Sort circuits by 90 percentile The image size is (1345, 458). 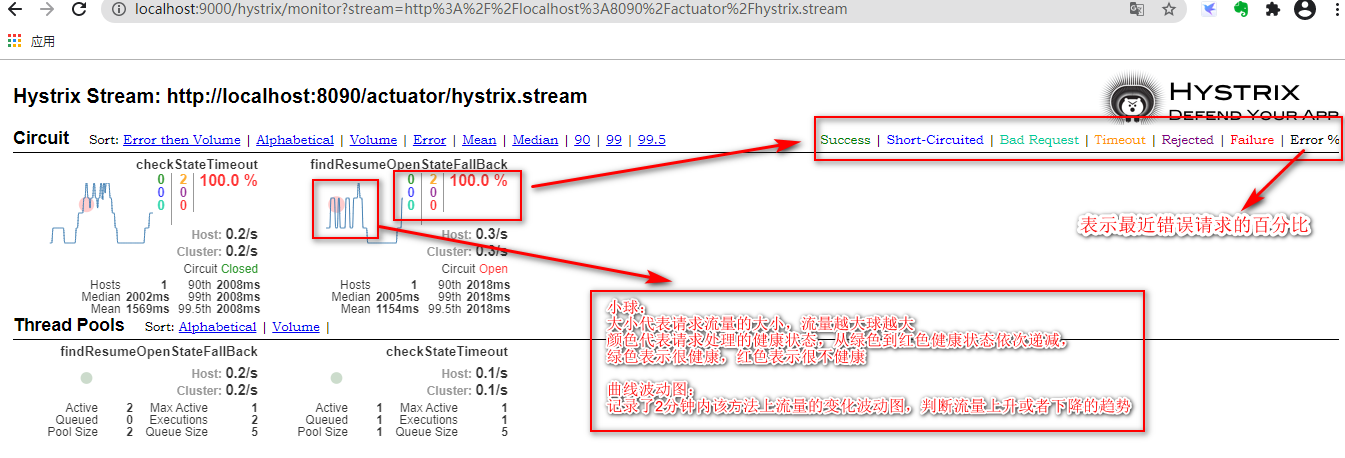point(582,140)
